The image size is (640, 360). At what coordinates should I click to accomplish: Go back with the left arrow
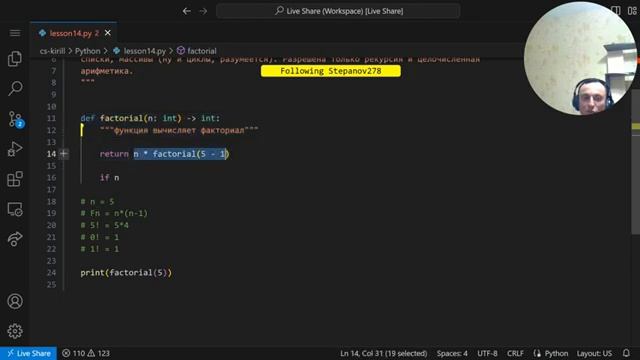coord(187,11)
